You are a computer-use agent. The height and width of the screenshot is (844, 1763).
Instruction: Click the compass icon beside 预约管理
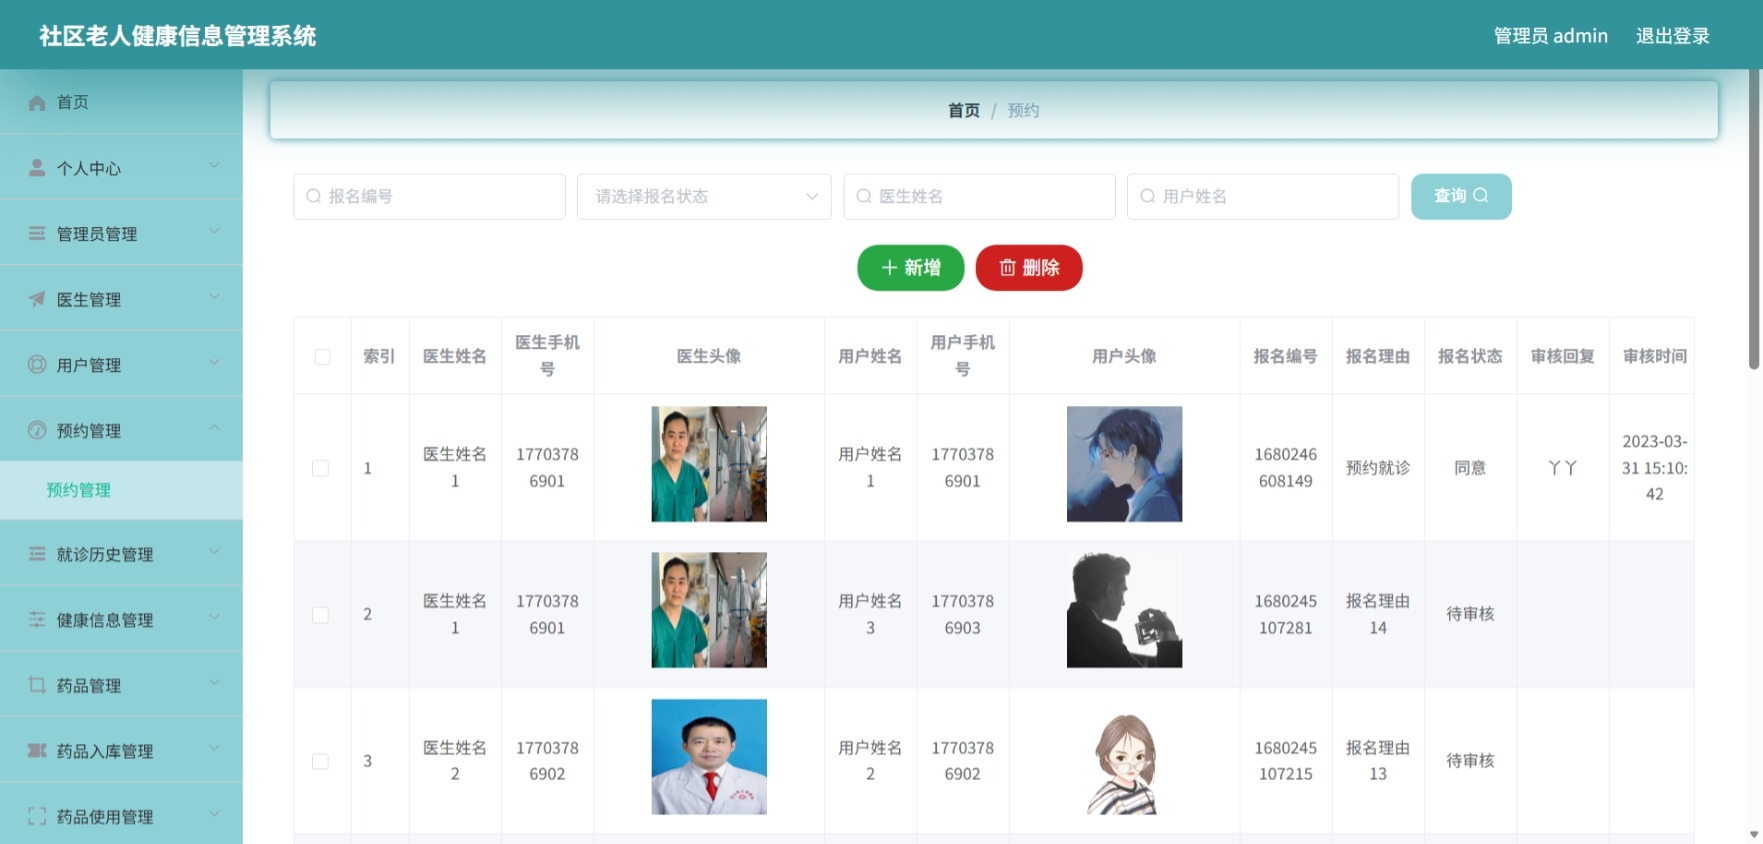[37, 430]
